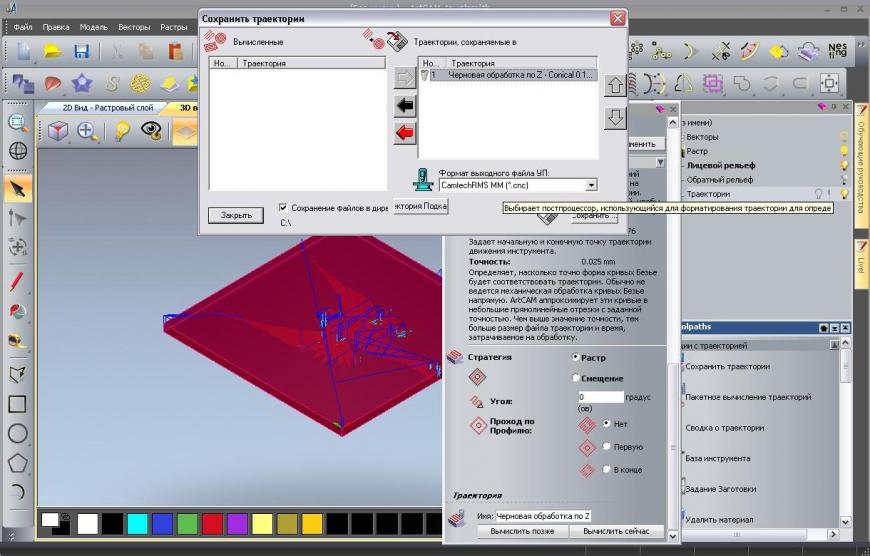The width and height of the screenshot is (870, 556).
Task: Move toolpath down with the down arrow
Action: [x=615, y=118]
